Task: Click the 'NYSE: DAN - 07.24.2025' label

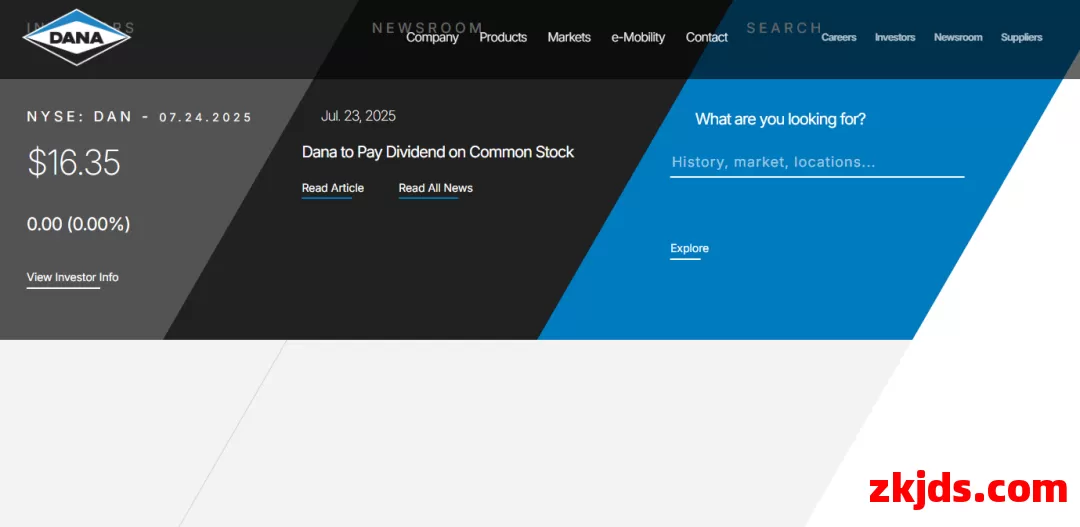Action: coord(140,117)
